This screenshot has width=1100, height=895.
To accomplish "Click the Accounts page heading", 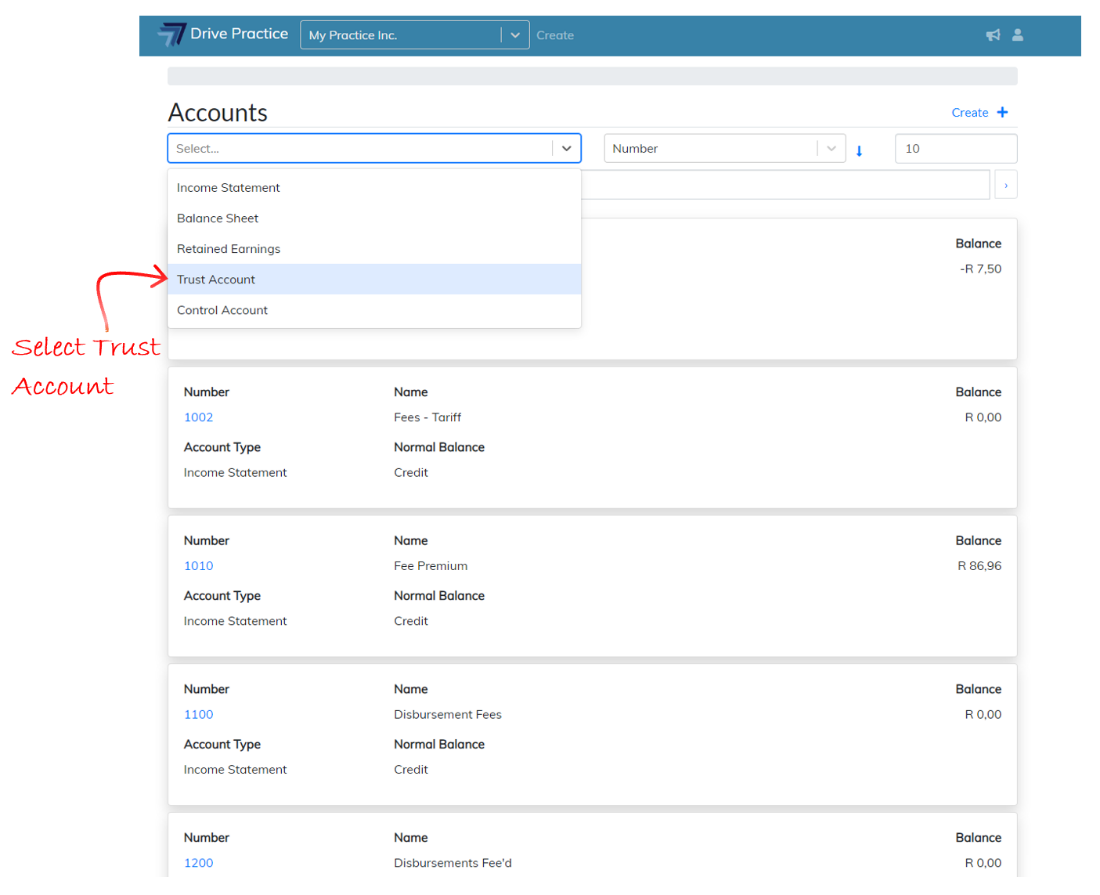I will tap(217, 112).
